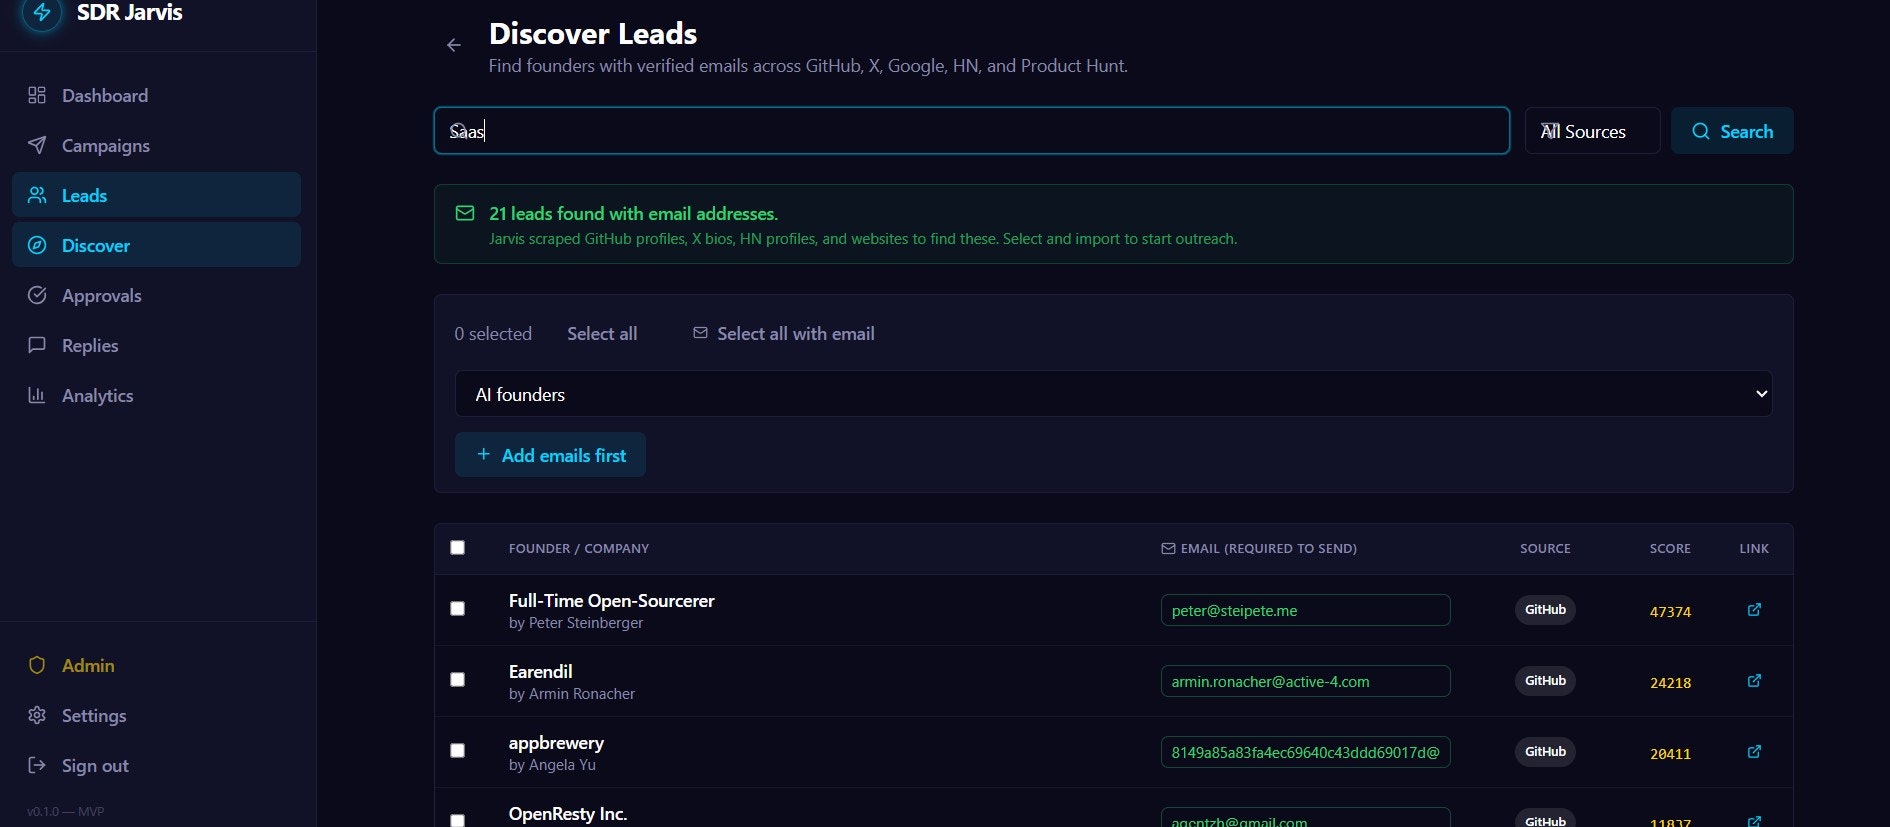1890x827 pixels.
Task: Open the Admin link in sidebar
Action: pos(156,665)
